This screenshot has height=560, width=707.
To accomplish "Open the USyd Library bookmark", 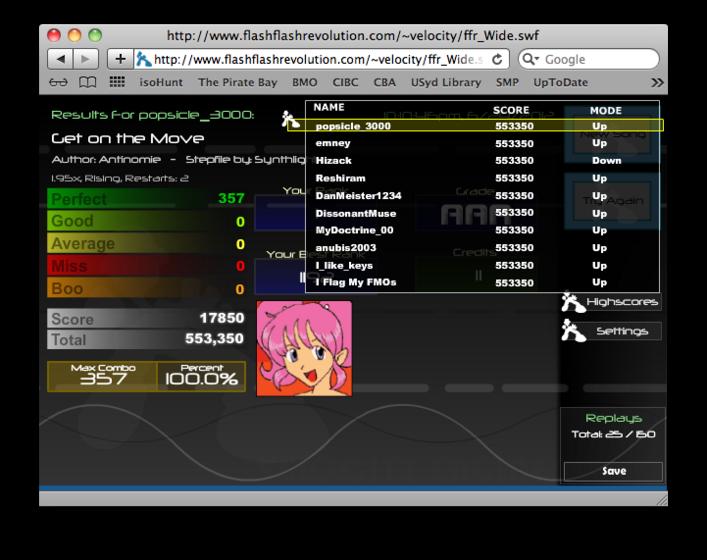I will 446,83.
